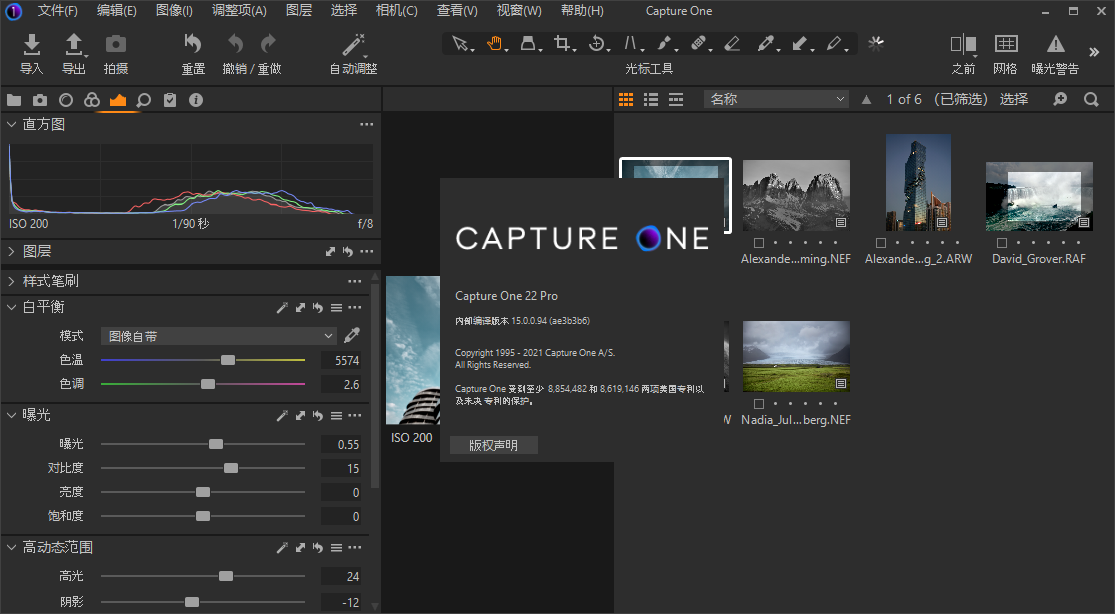Select the Keystone cursor tool
This screenshot has height=614, width=1115.
click(630, 44)
